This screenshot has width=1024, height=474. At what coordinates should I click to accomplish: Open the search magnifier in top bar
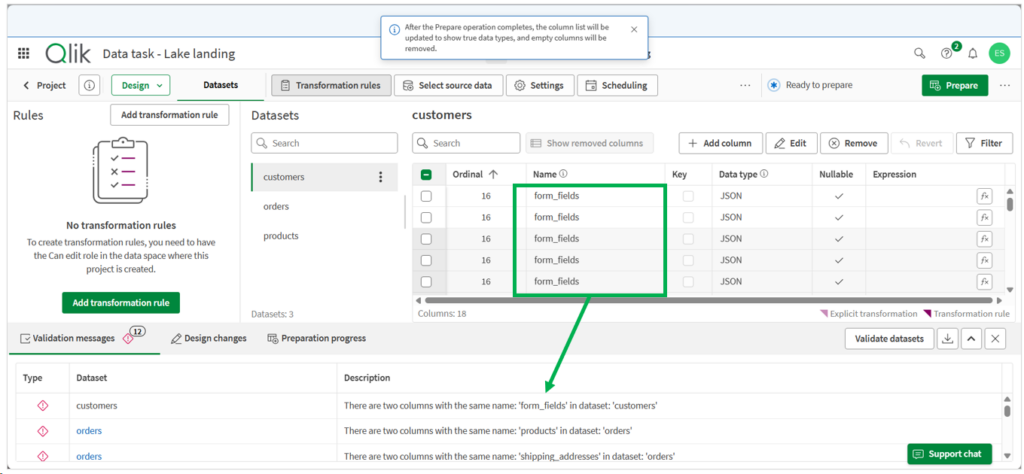pos(919,54)
